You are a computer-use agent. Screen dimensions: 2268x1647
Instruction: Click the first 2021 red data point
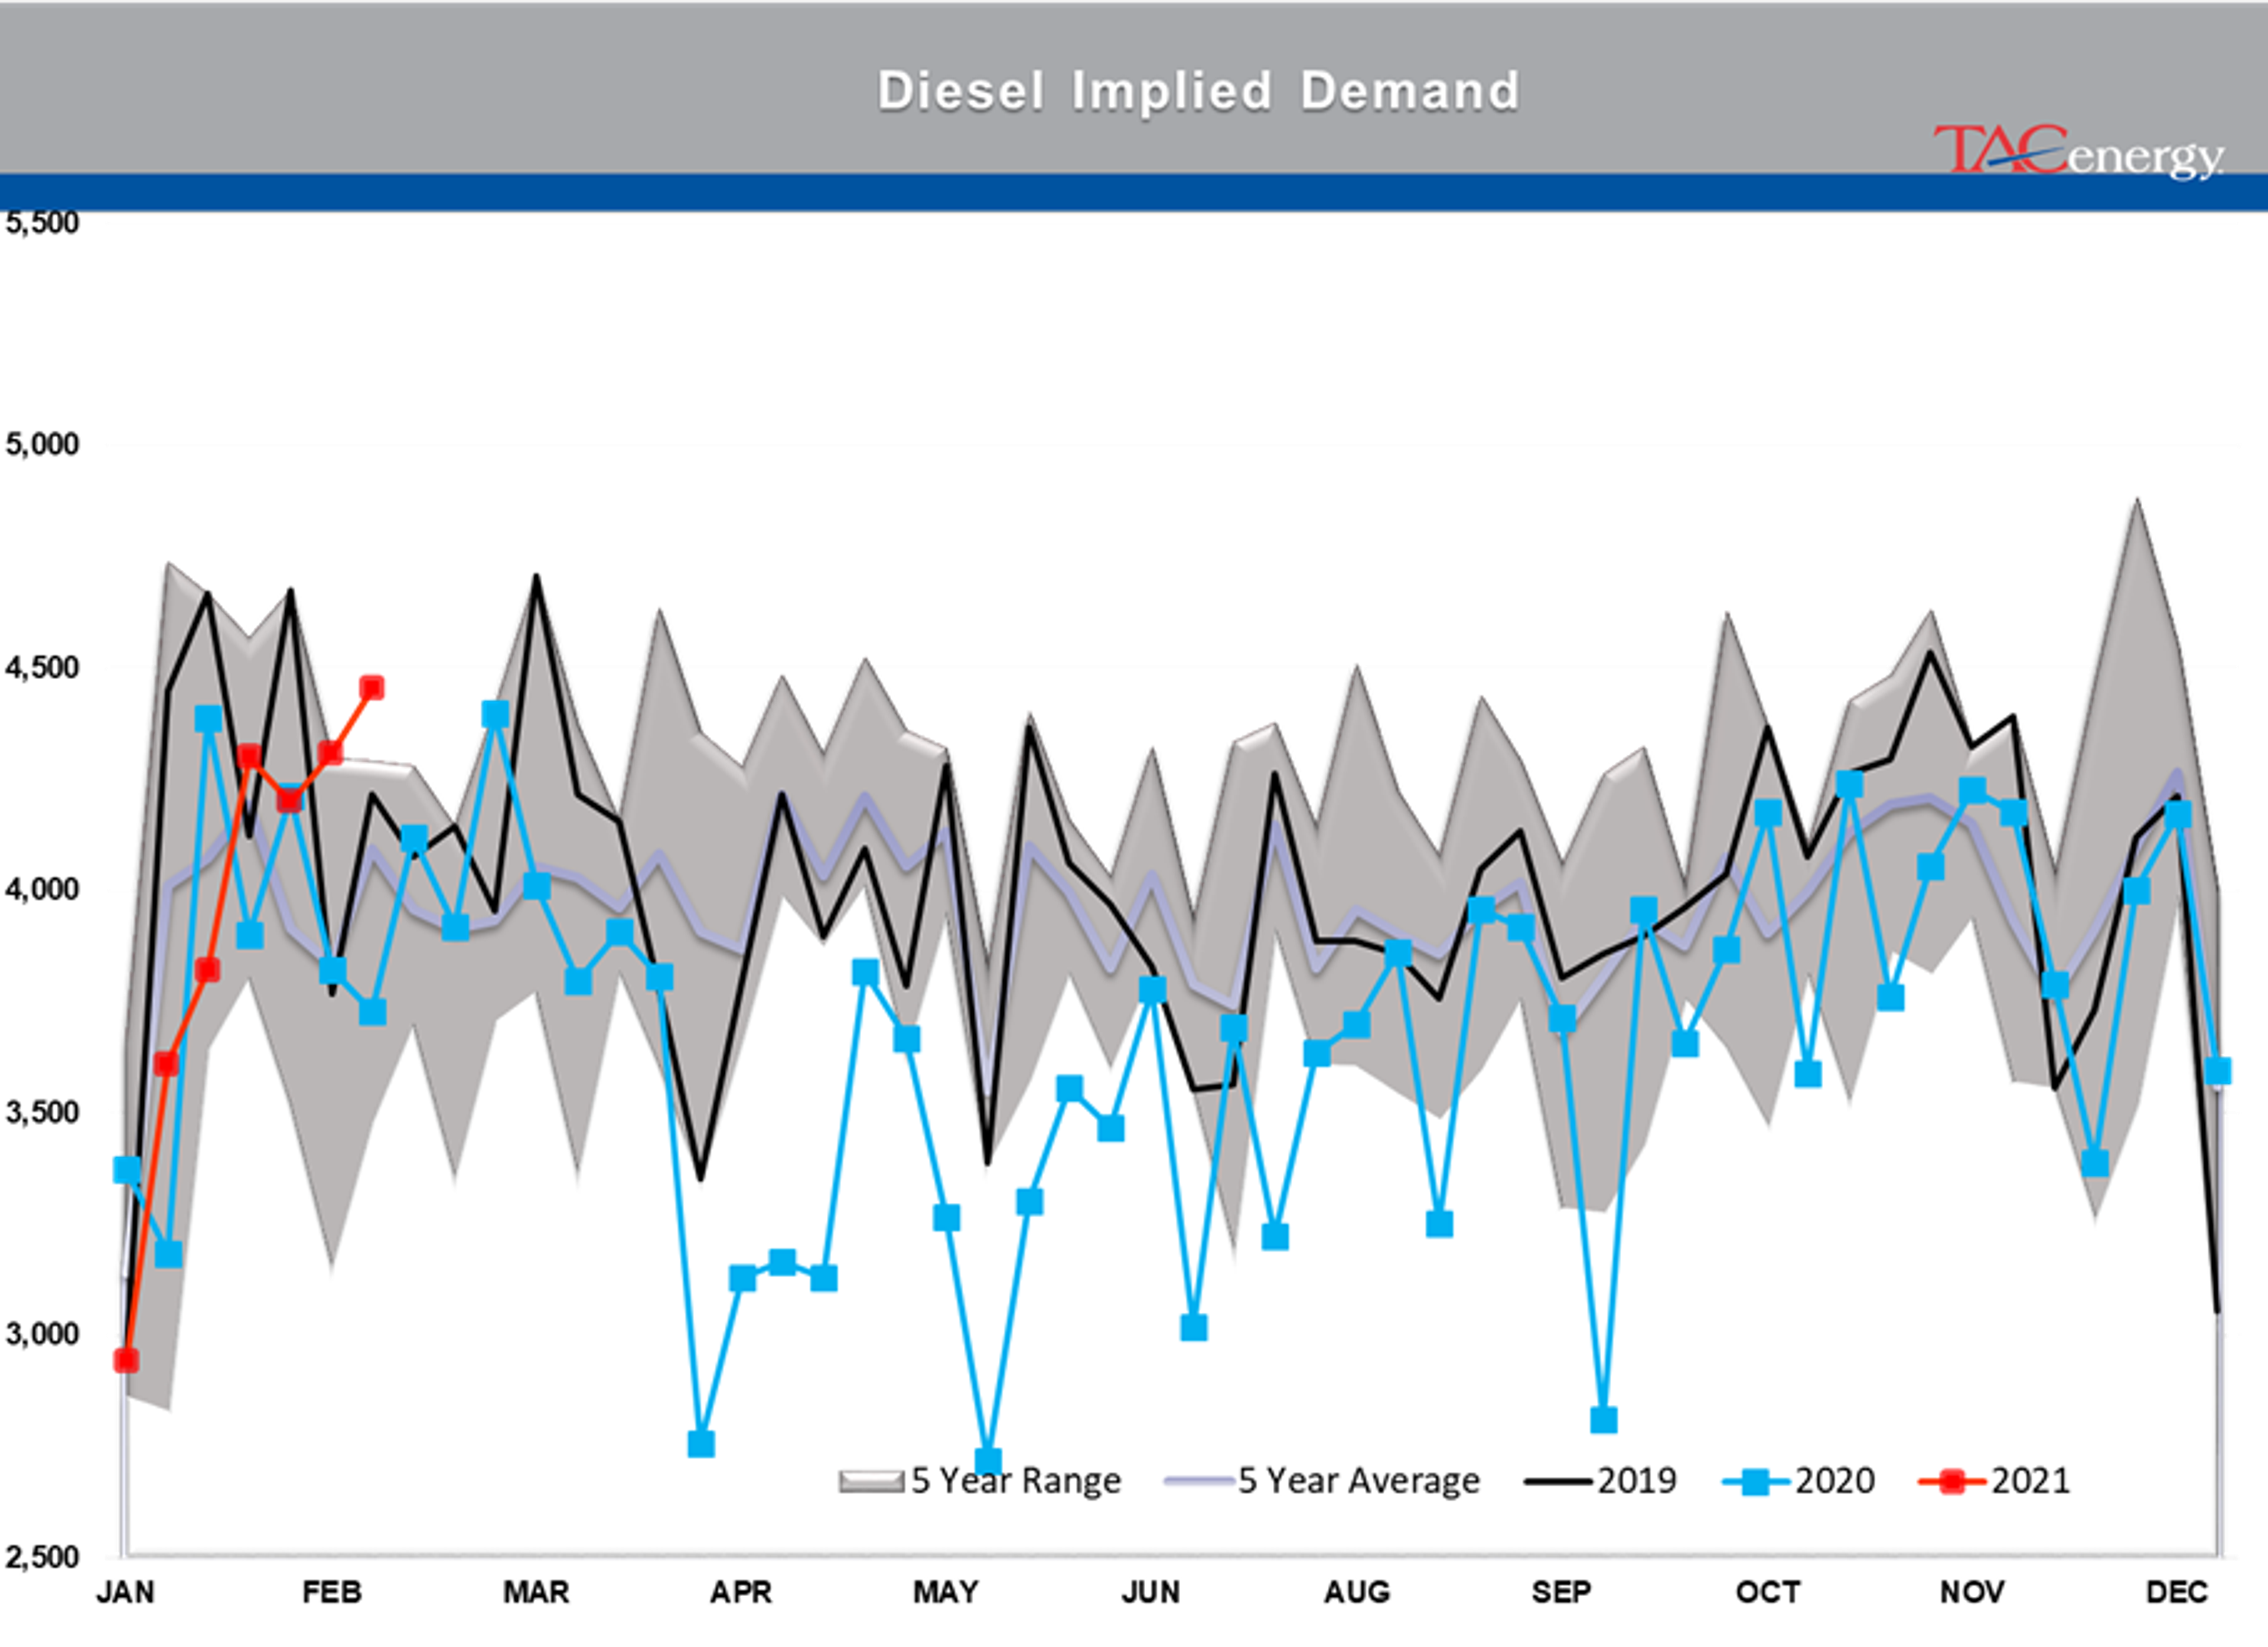[x=126, y=1360]
